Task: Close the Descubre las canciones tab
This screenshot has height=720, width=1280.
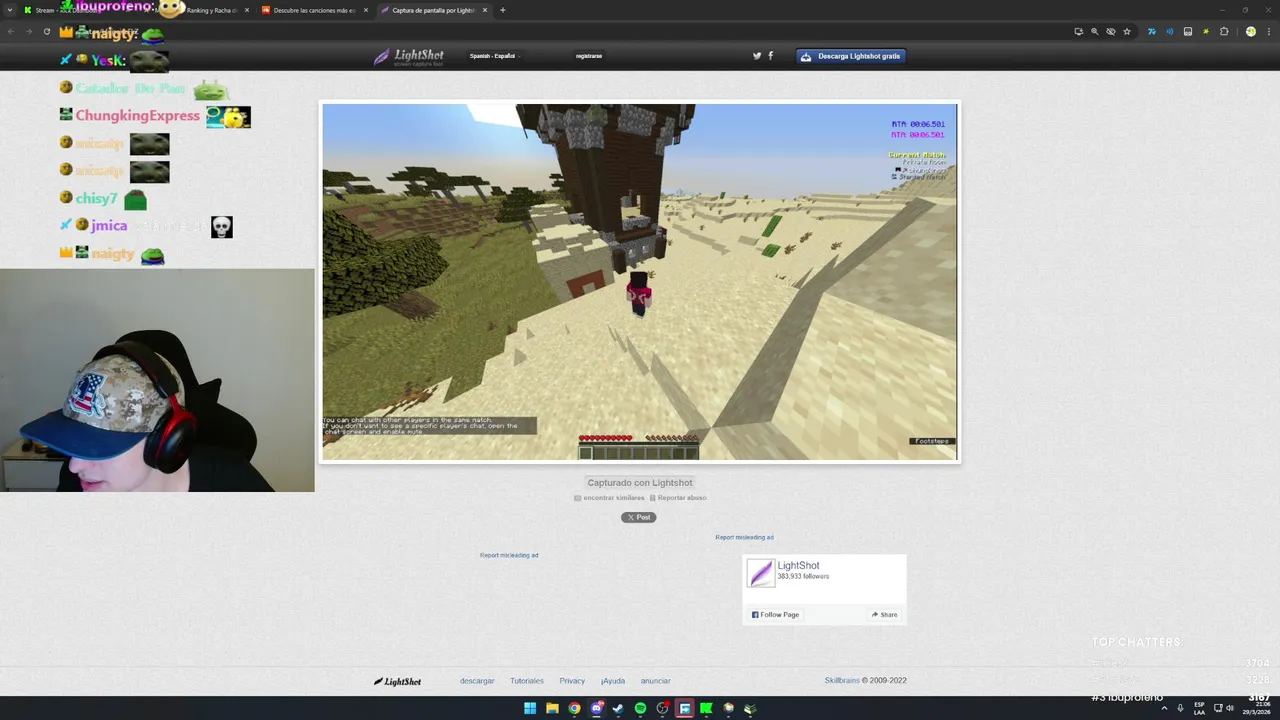Action: [x=365, y=10]
